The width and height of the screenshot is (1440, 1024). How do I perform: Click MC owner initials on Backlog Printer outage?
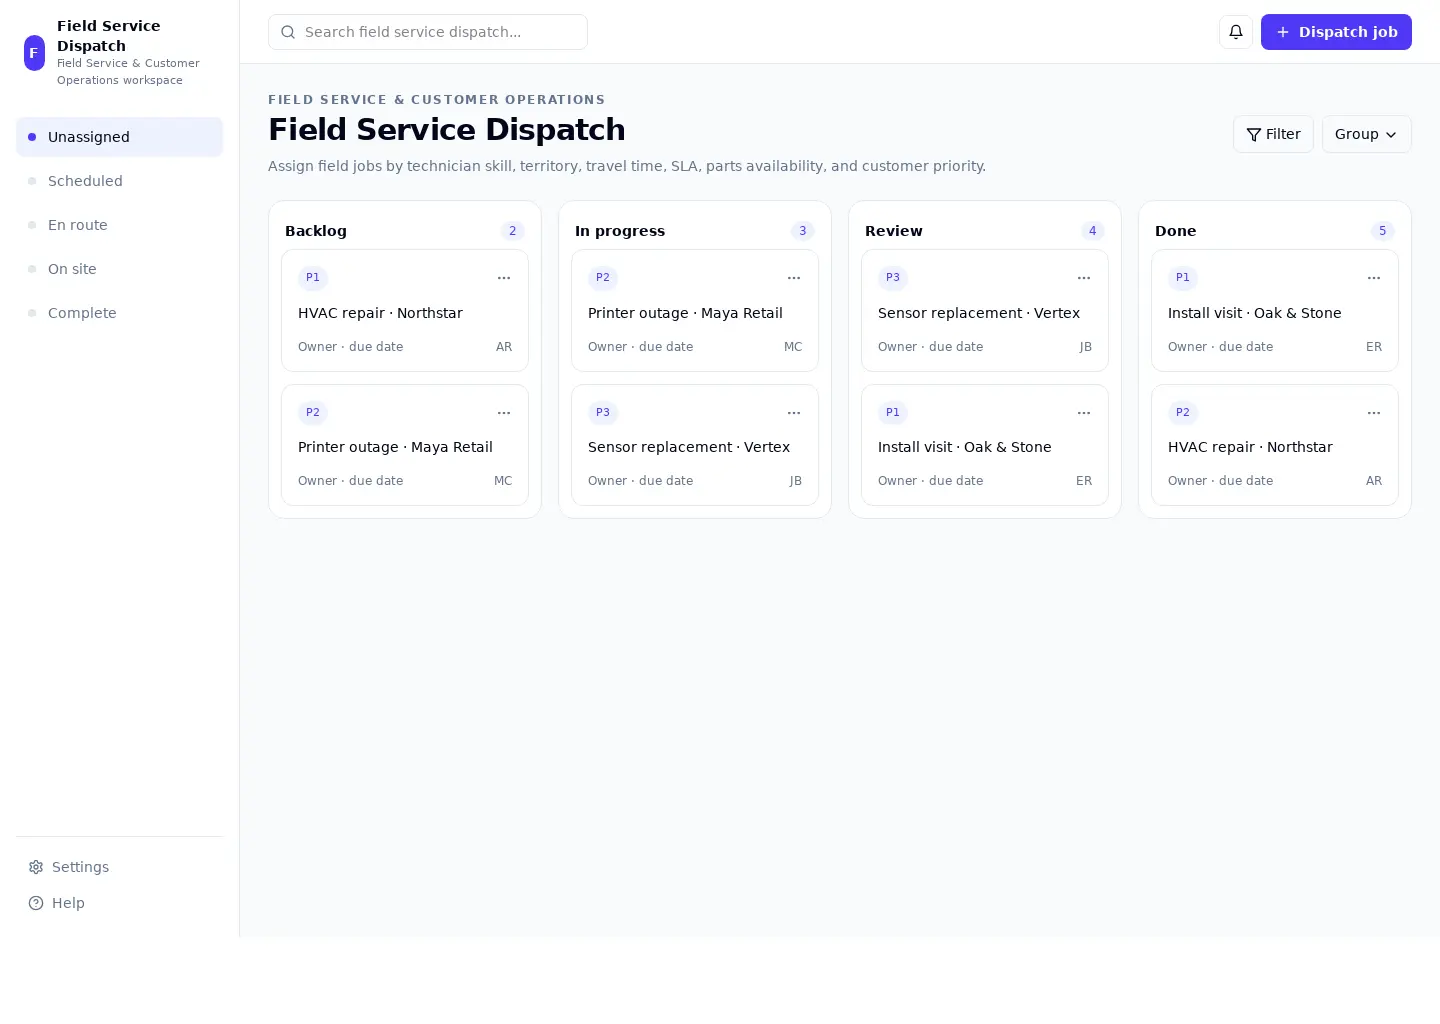503,481
